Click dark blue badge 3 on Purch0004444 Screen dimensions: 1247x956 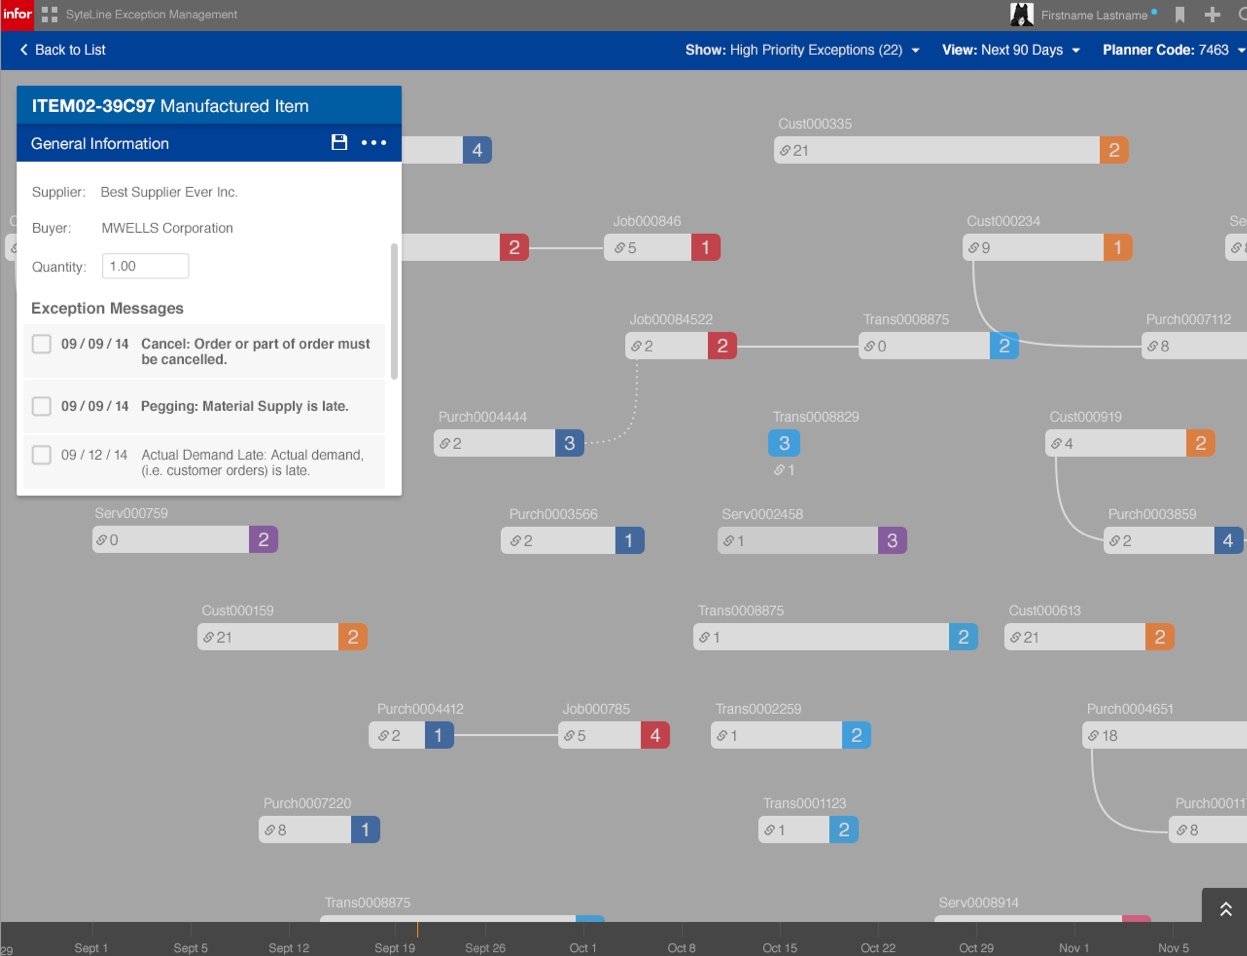570,443
